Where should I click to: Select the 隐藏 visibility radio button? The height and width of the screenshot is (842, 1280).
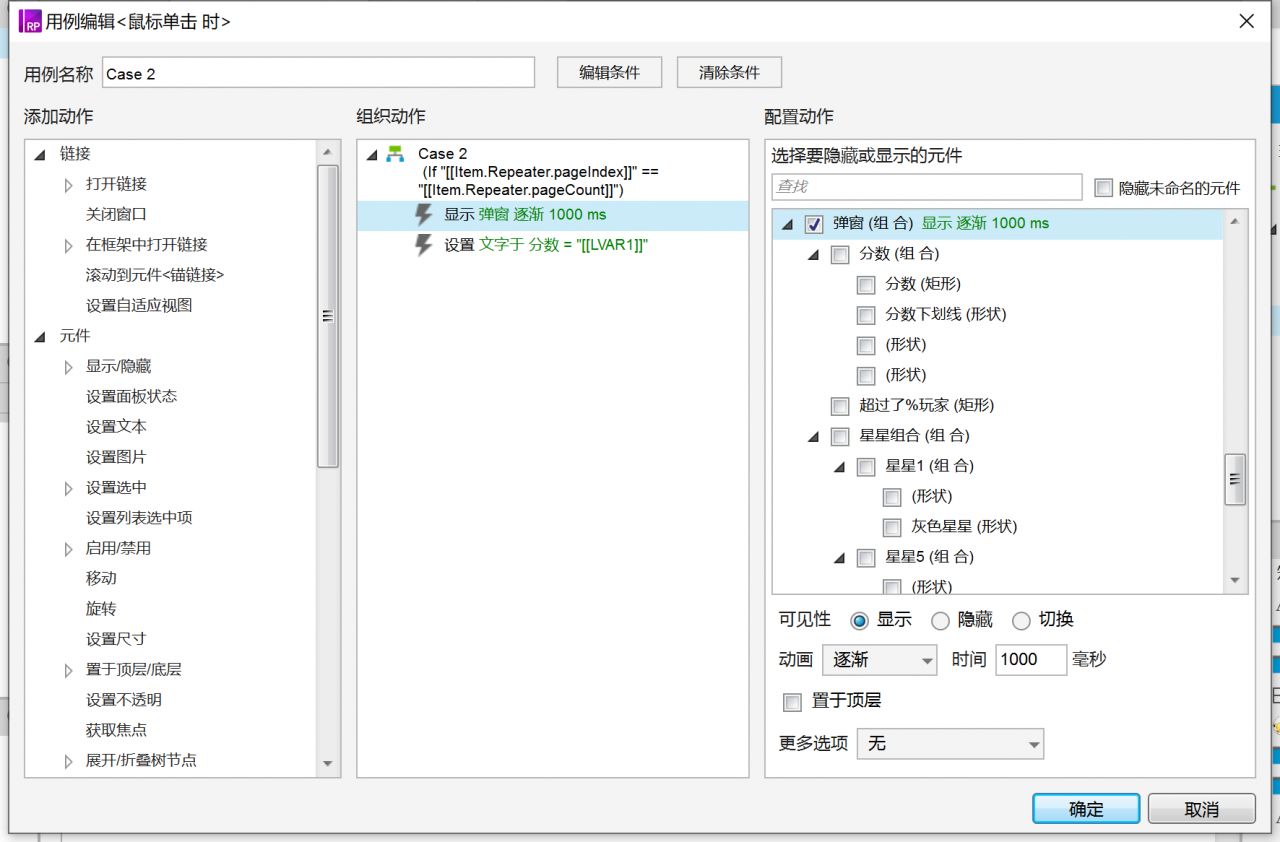[940, 621]
